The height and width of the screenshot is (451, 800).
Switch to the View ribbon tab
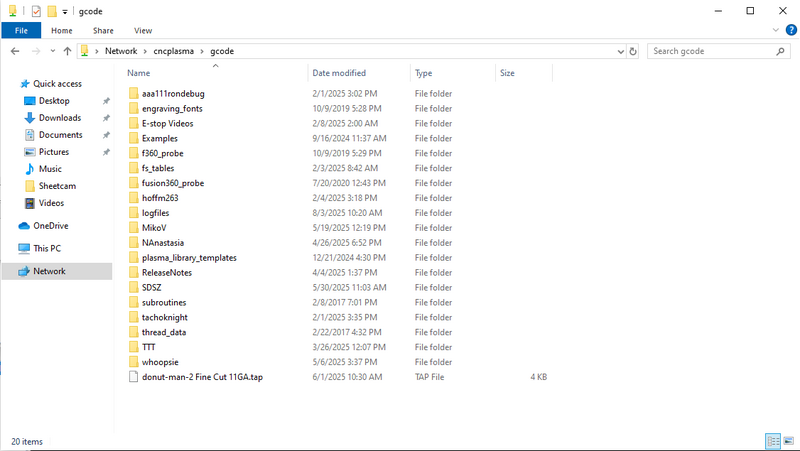[143, 31]
